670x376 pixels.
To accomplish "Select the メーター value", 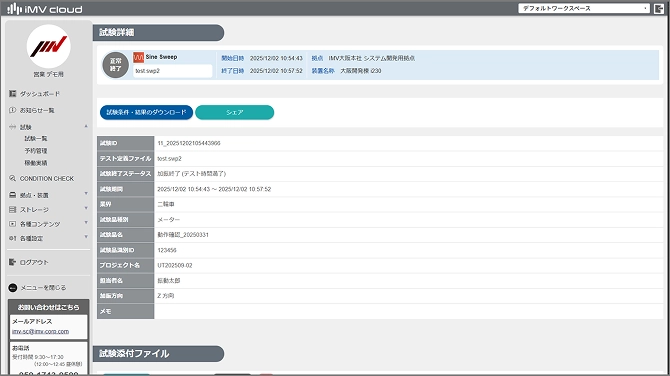I will 168,220.
